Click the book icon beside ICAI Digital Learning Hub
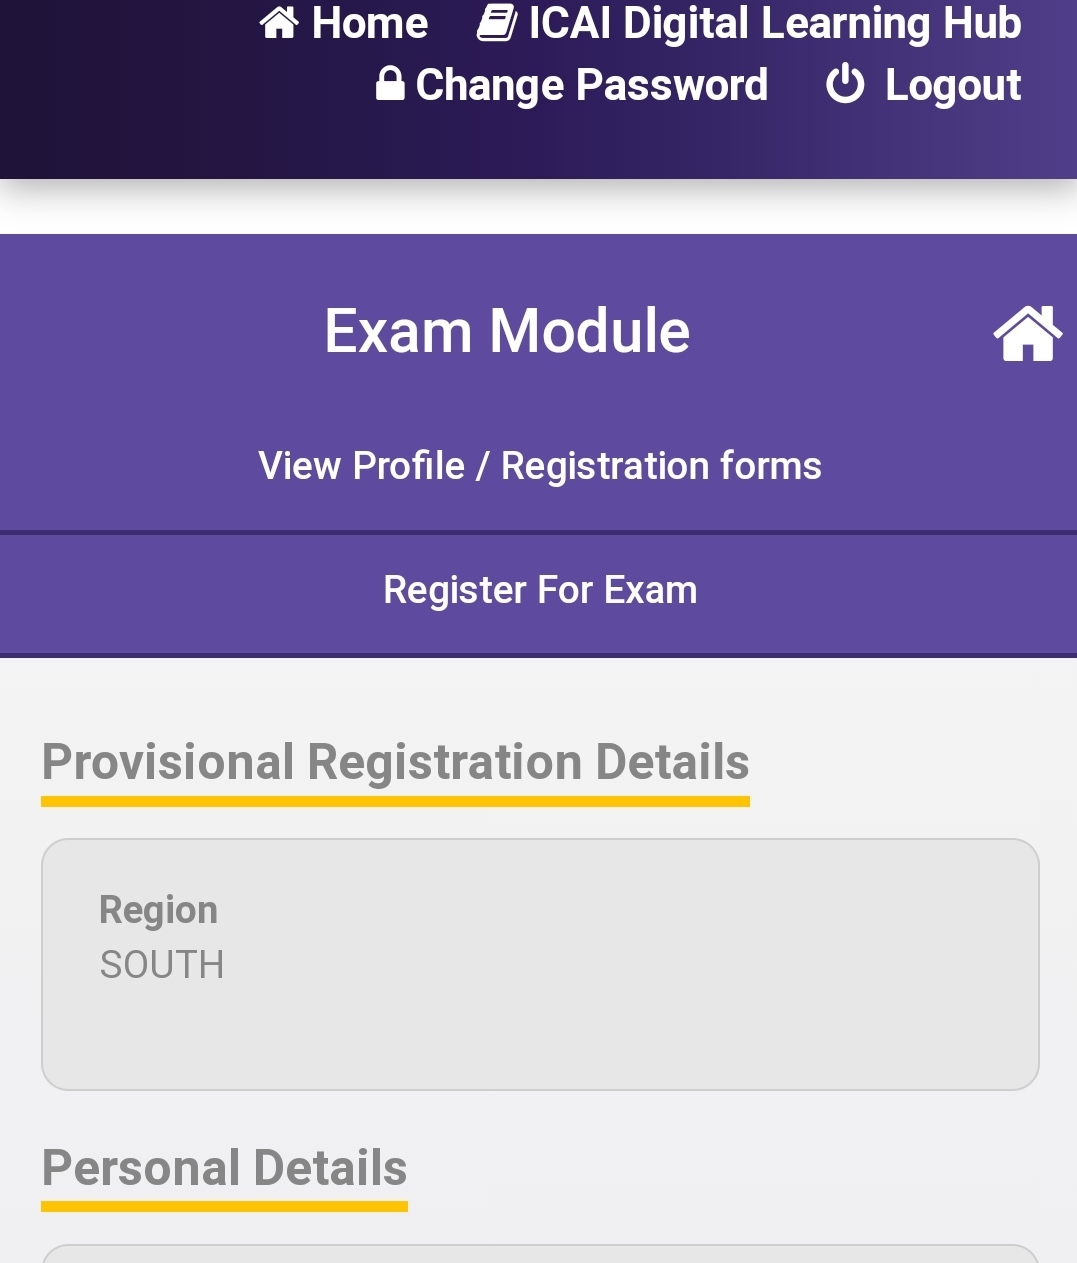 coord(497,22)
